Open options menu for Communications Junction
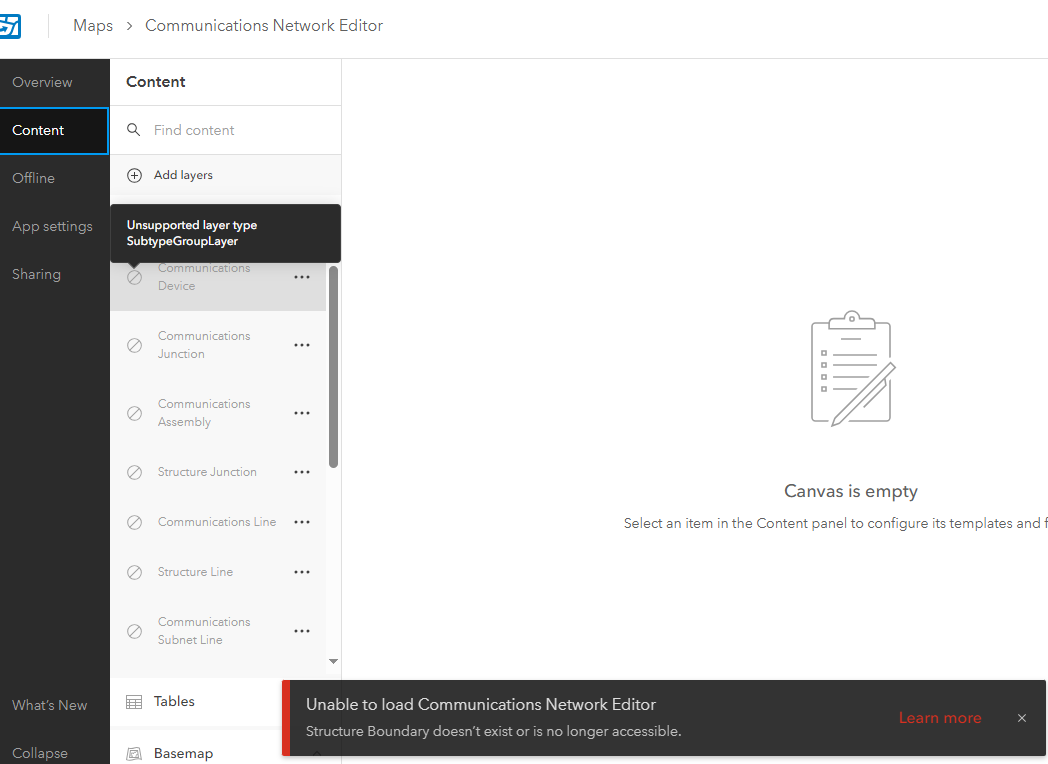The width and height of the screenshot is (1048, 764). pos(302,345)
